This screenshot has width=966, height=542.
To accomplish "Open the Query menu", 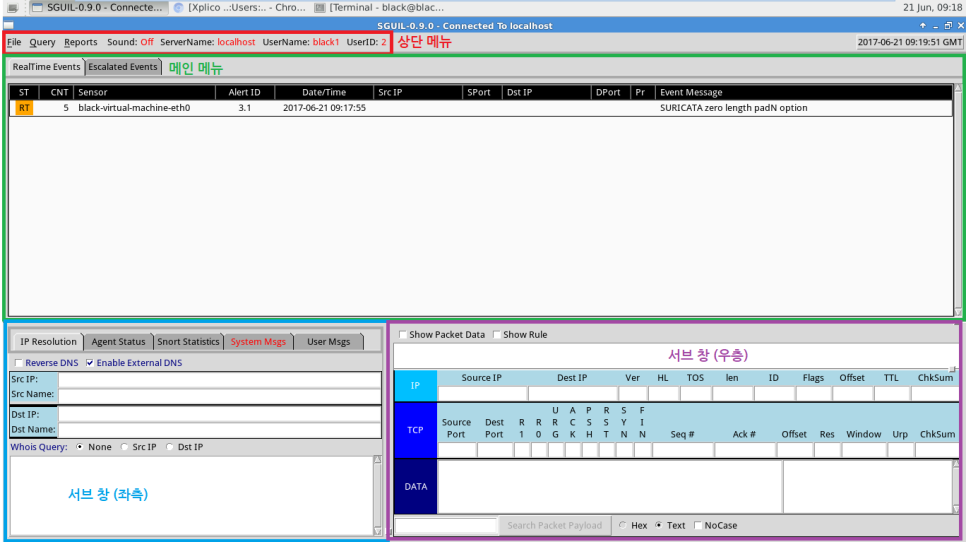I will coord(42,43).
